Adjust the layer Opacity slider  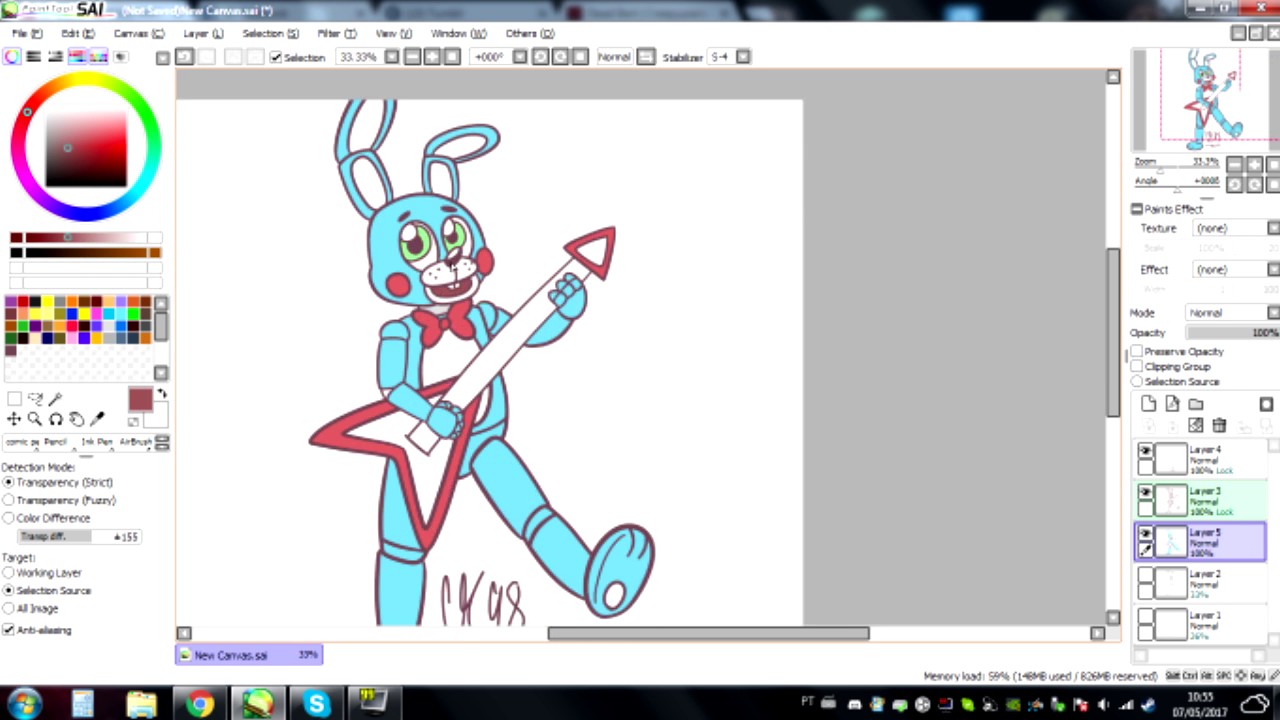pyautogui.click(x=1232, y=332)
